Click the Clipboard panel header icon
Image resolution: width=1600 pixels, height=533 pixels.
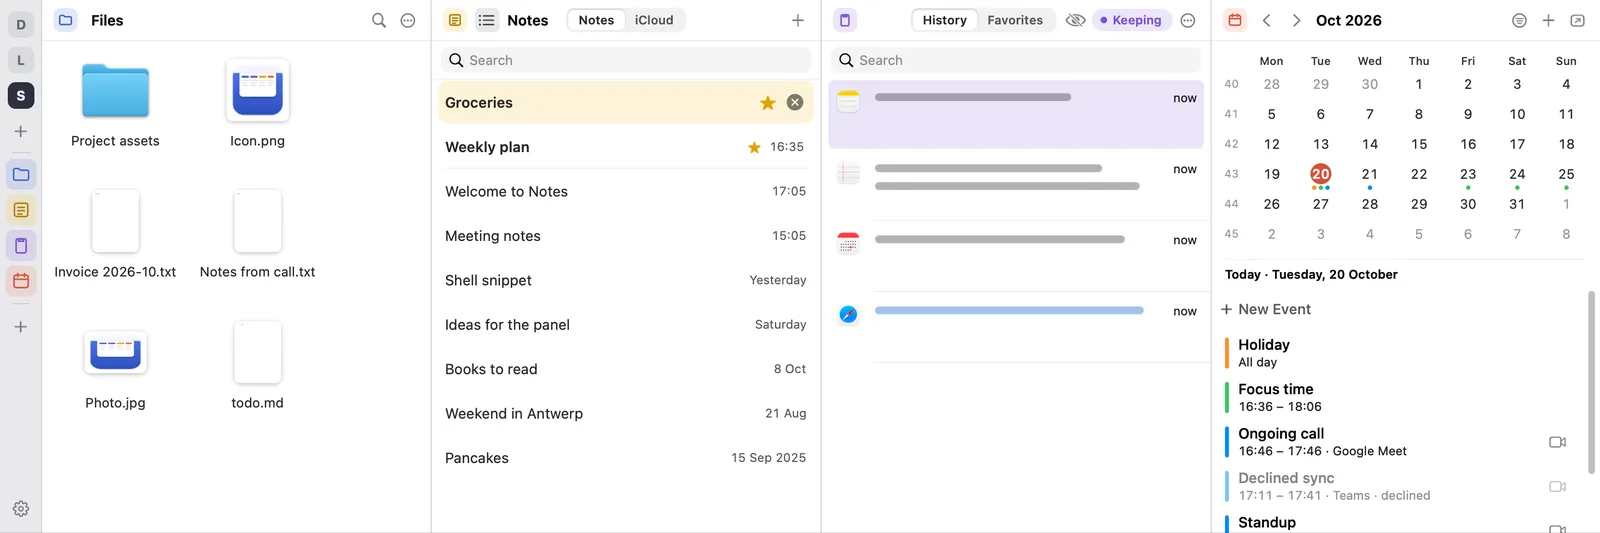pos(845,20)
